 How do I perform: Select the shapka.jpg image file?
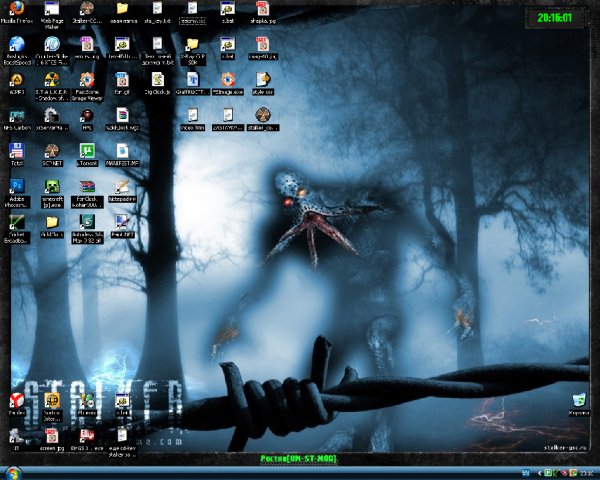[x=263, y=11]
